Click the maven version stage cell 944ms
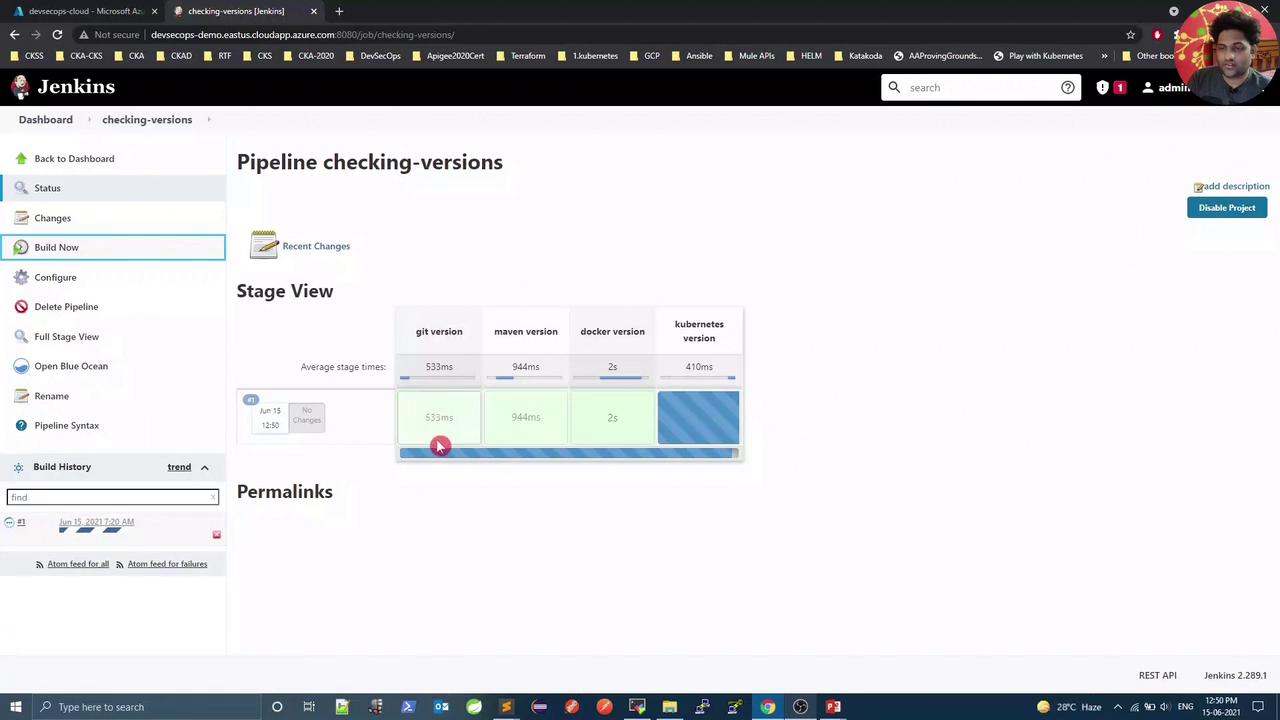This screenshot has height=720, width=1280. 525,417
